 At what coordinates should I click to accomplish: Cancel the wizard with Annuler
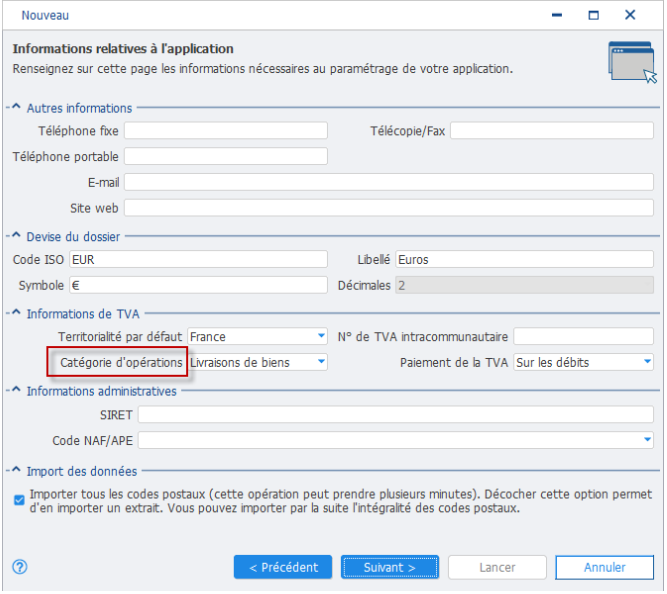[x=604, y=568]
